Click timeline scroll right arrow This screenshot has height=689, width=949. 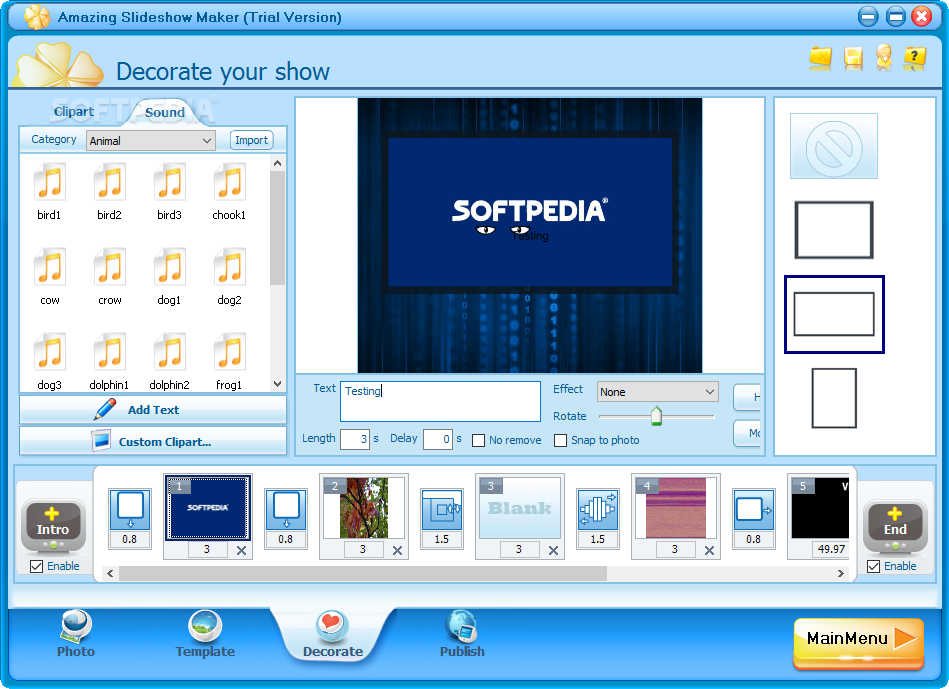[841, 573]
